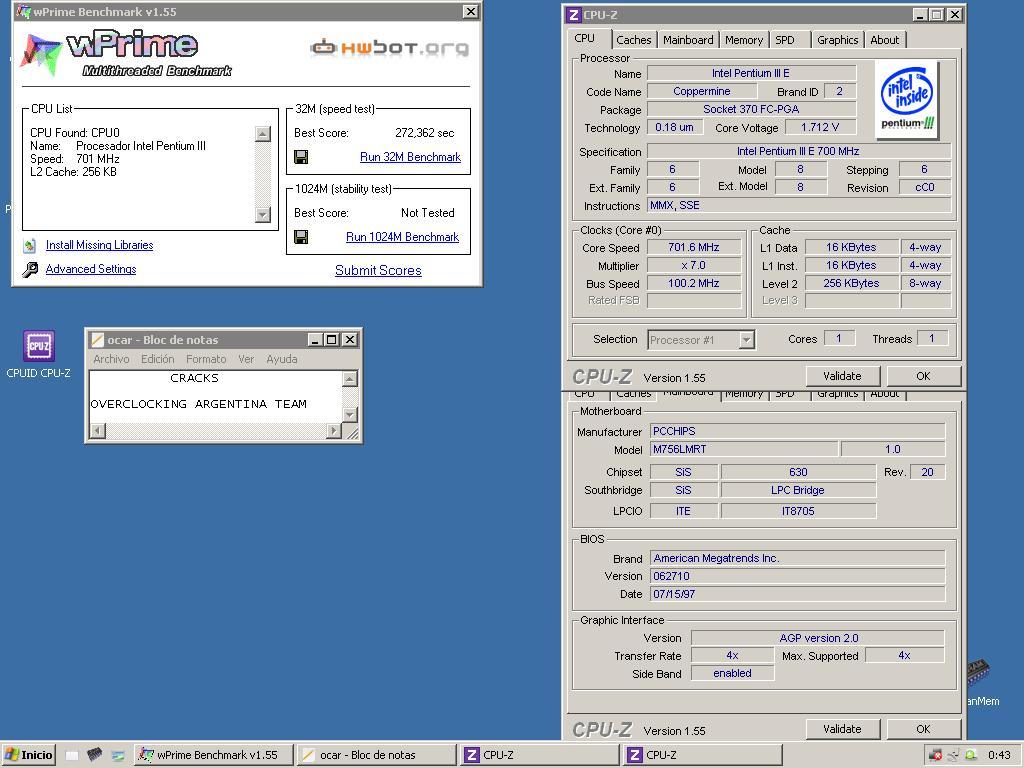
Task: Open the Archivo menu in Notepad
Action: [111, 359]
